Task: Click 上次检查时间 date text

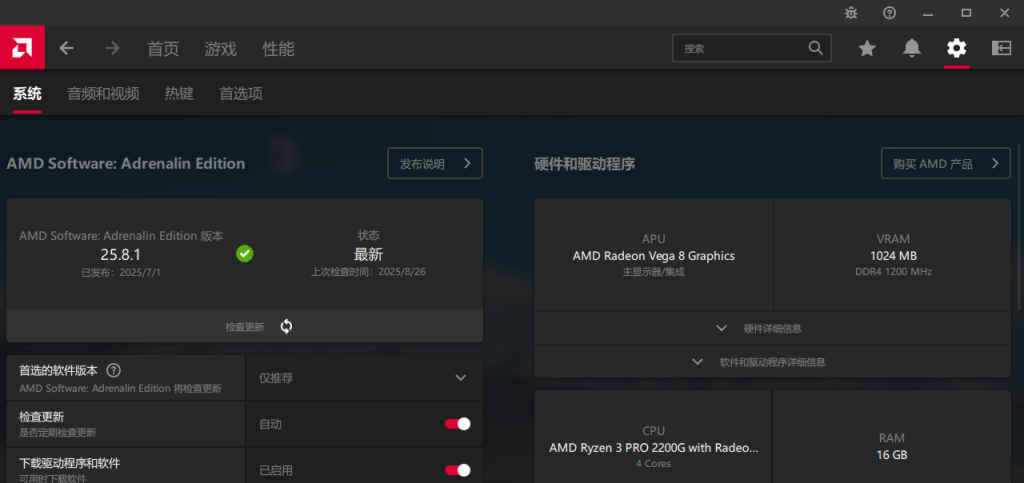Action: click(368, 272)
